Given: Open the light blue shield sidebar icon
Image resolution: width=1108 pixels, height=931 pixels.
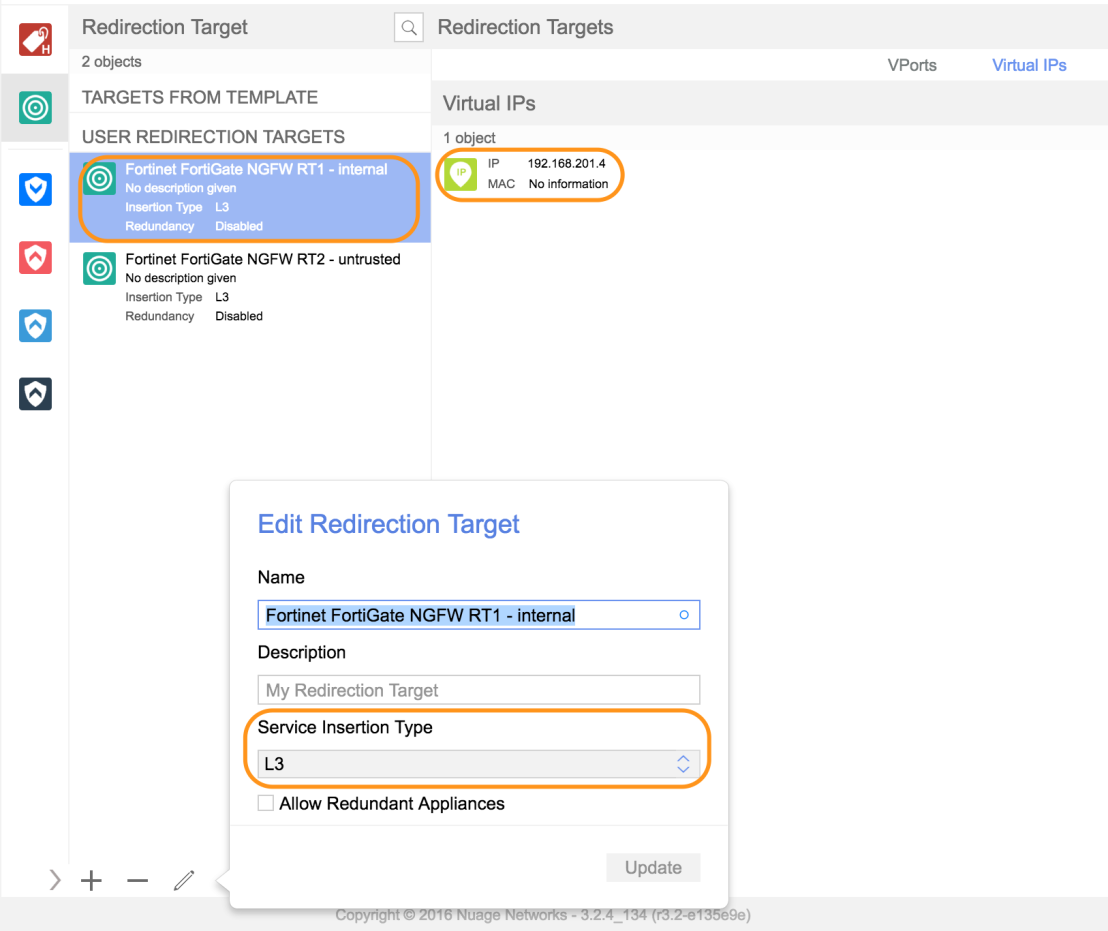Looking at the screenshot, I should (35, 326).
